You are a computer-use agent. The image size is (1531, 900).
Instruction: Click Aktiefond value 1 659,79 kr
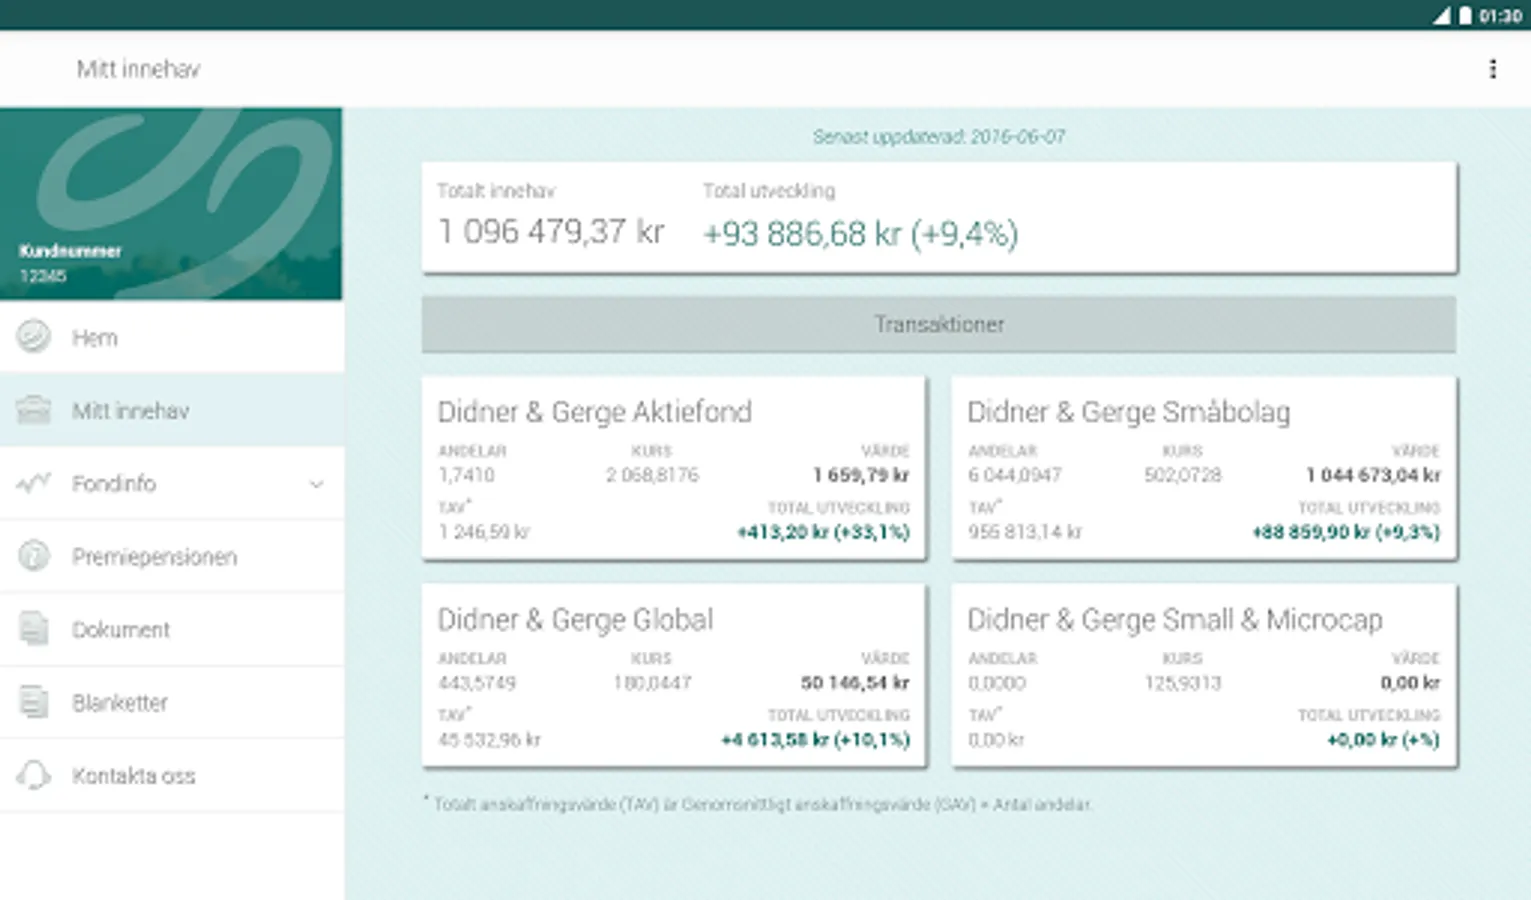click(861, 475)
